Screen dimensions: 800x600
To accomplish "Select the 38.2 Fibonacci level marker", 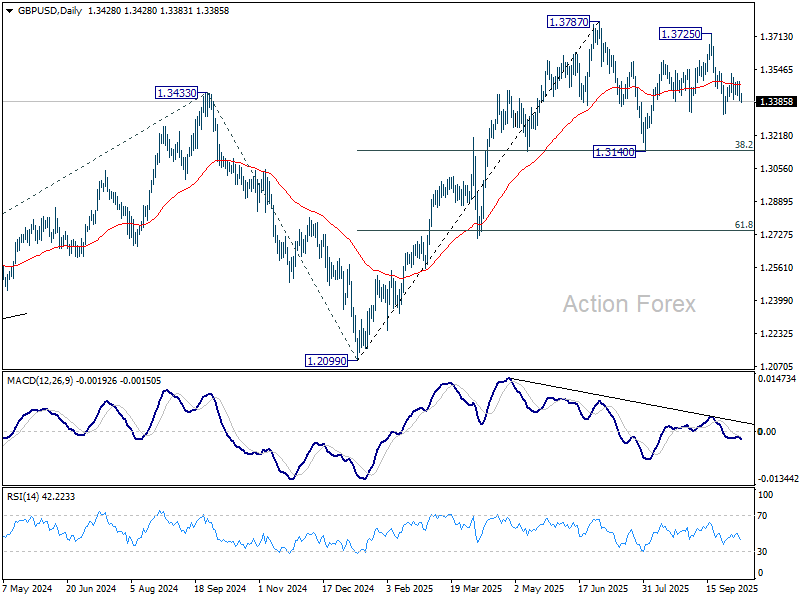I will tap(743, 145).
